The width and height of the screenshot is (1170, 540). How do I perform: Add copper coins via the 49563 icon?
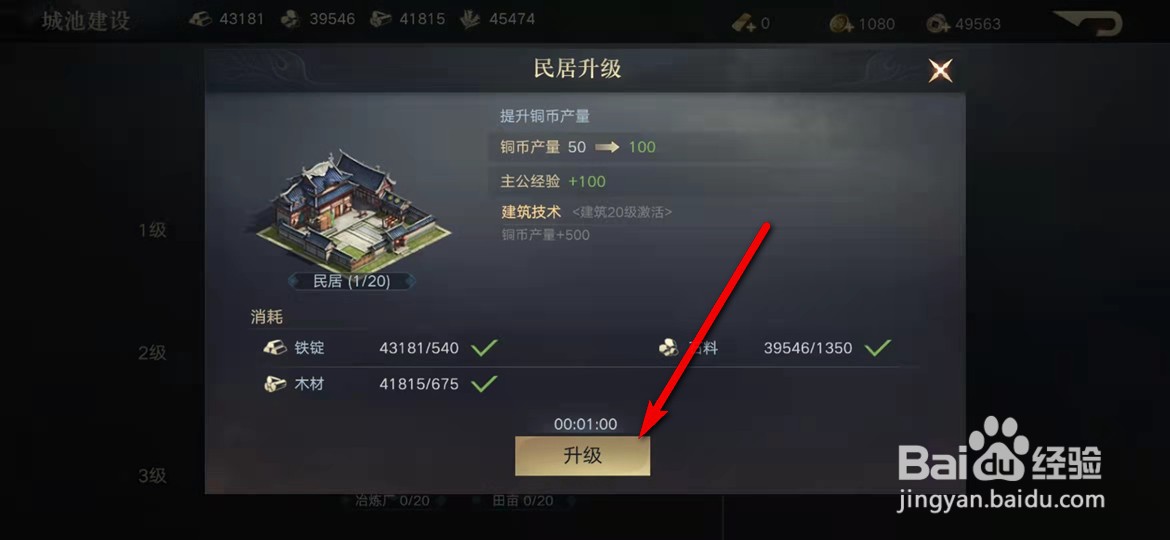(939, 24)
